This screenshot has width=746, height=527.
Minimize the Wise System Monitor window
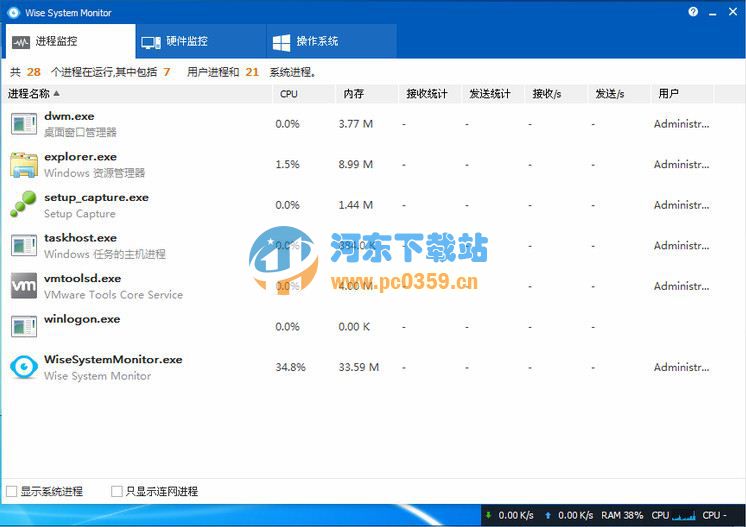[x=712, y=13]
